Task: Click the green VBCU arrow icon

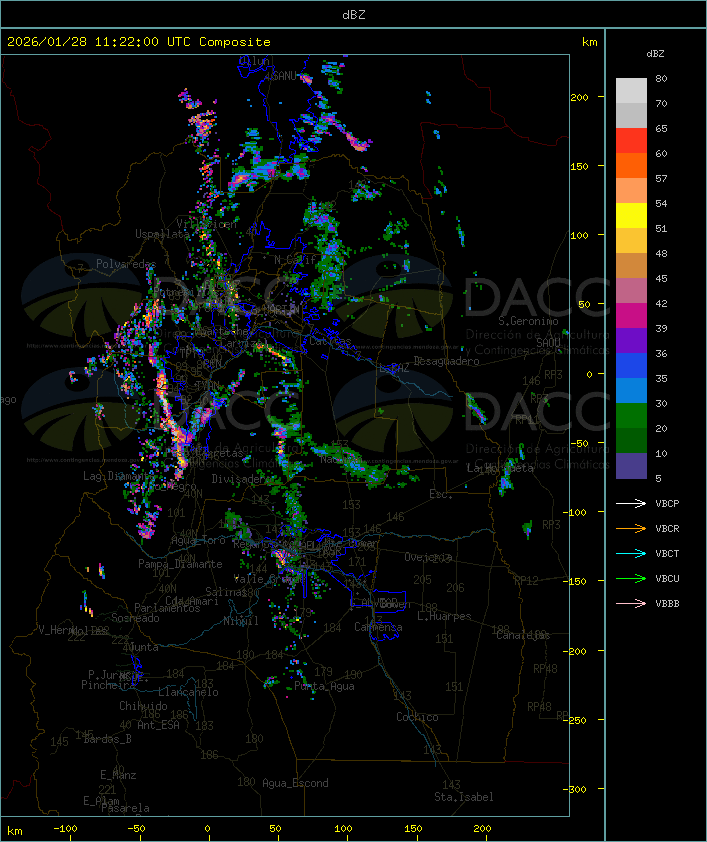Action: click(631, 578)
